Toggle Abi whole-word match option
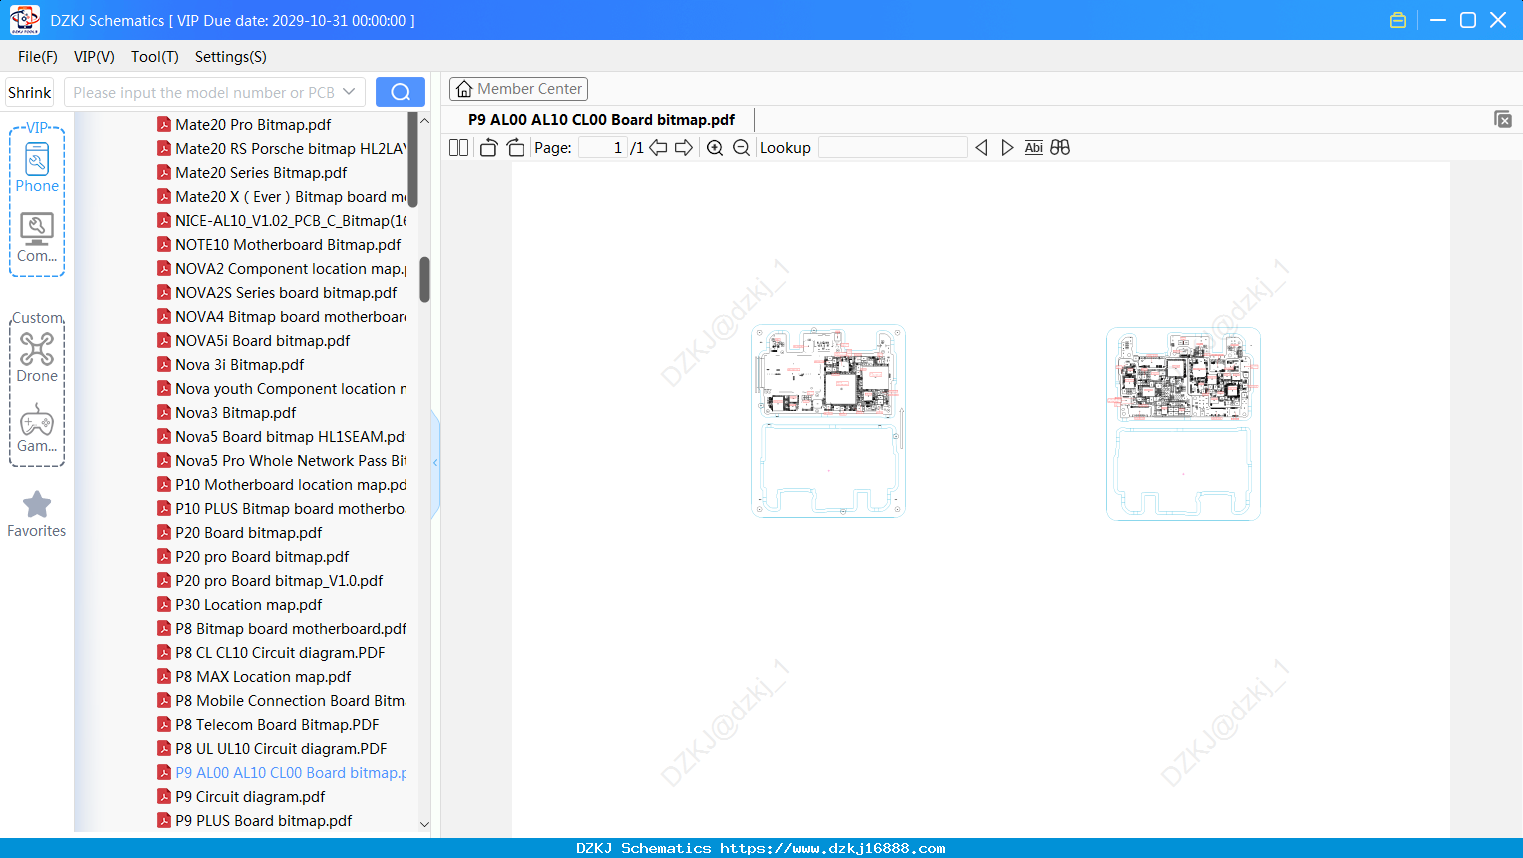 tap(1034, 148)
